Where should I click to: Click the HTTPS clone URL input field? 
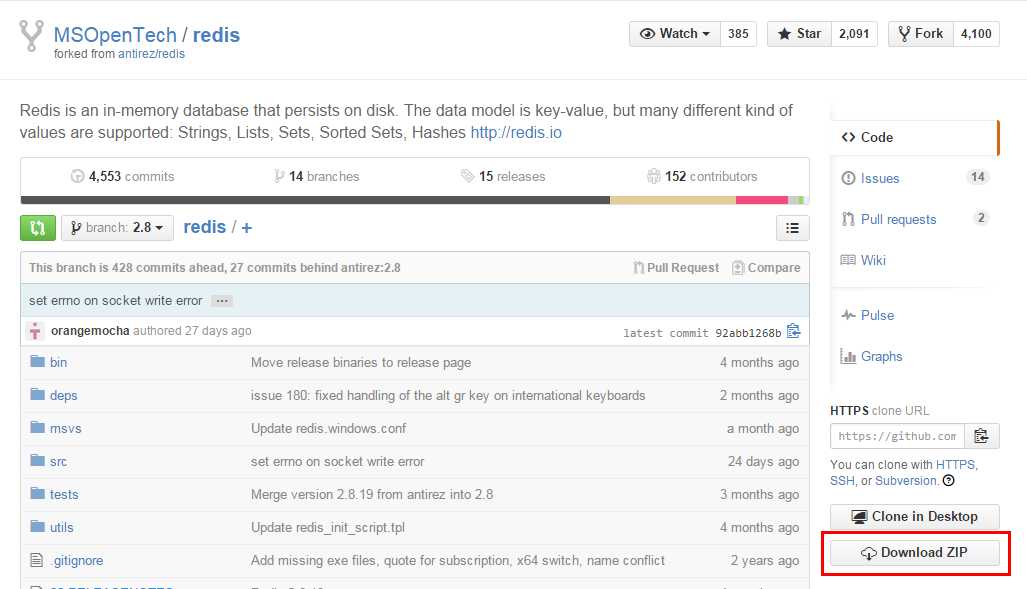(897, 436)
